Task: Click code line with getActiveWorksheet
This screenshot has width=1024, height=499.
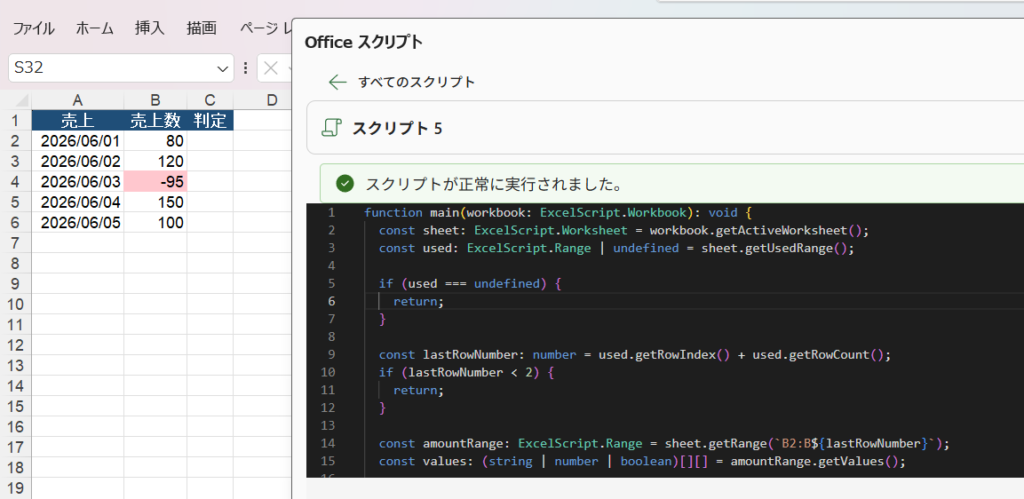Action: click(624, 231)
